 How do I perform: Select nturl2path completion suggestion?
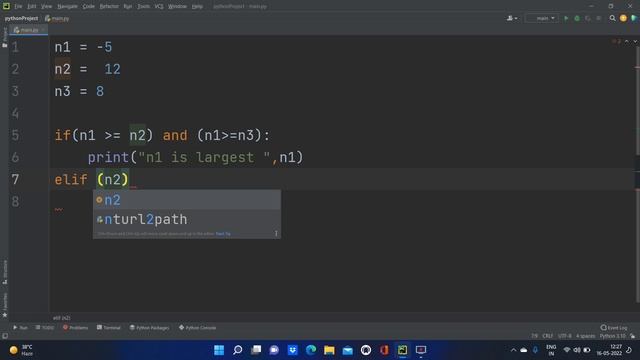(187, 219)
